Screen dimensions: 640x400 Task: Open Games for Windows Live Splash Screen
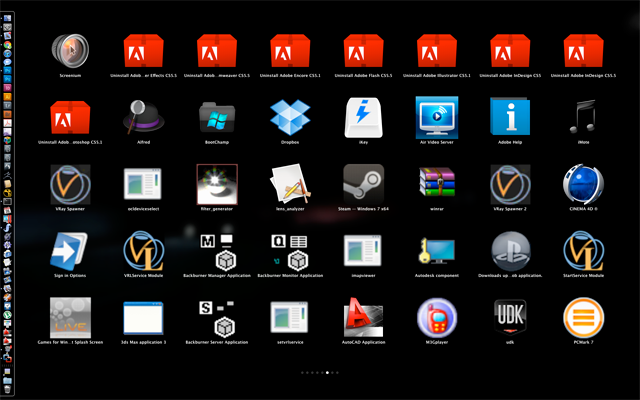pos(70,318)
